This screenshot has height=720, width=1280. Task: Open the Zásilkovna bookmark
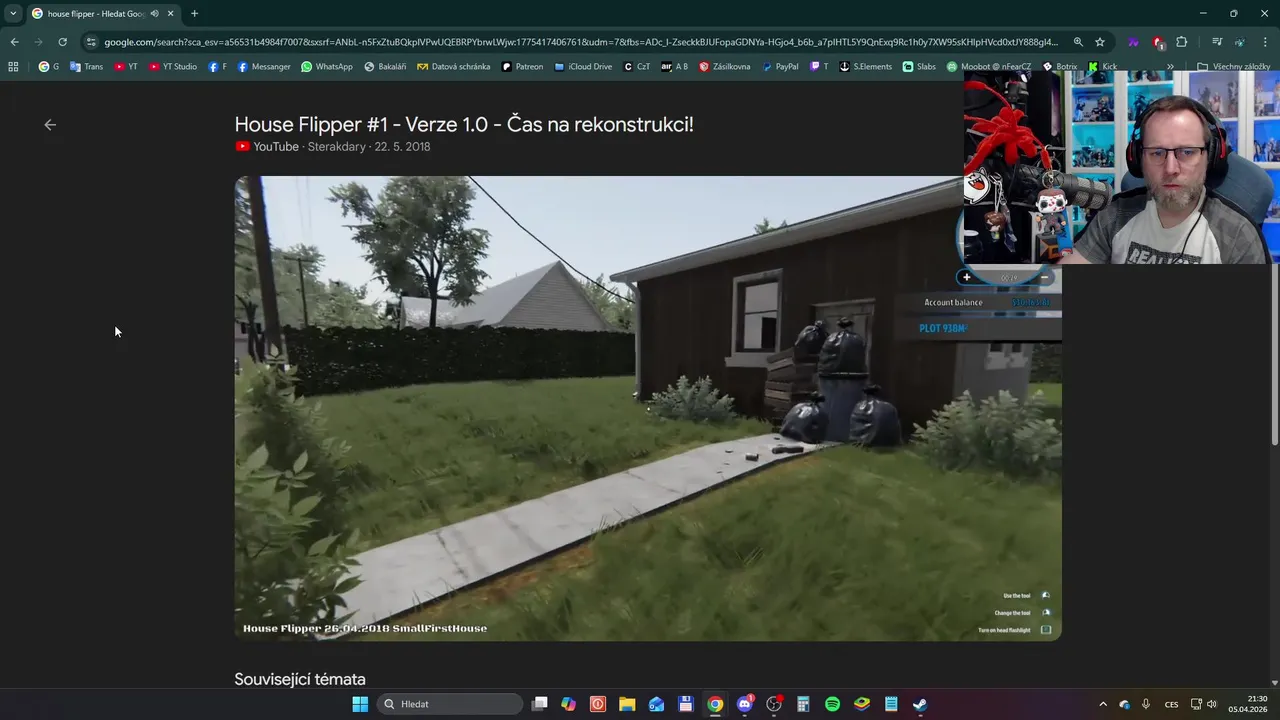(726, 67)
